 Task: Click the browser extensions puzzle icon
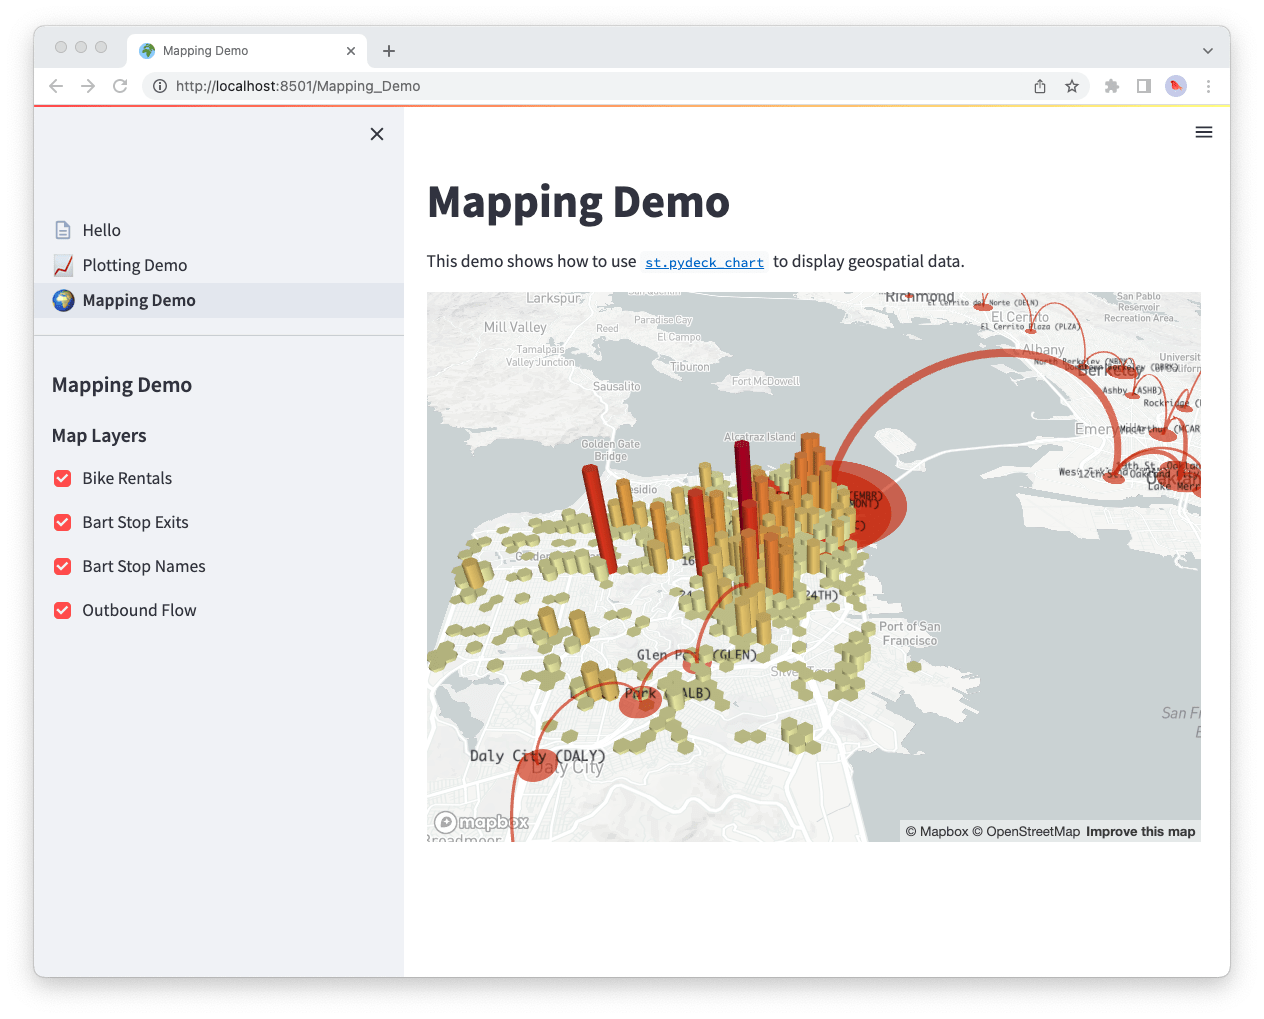tap(1111, 86)
